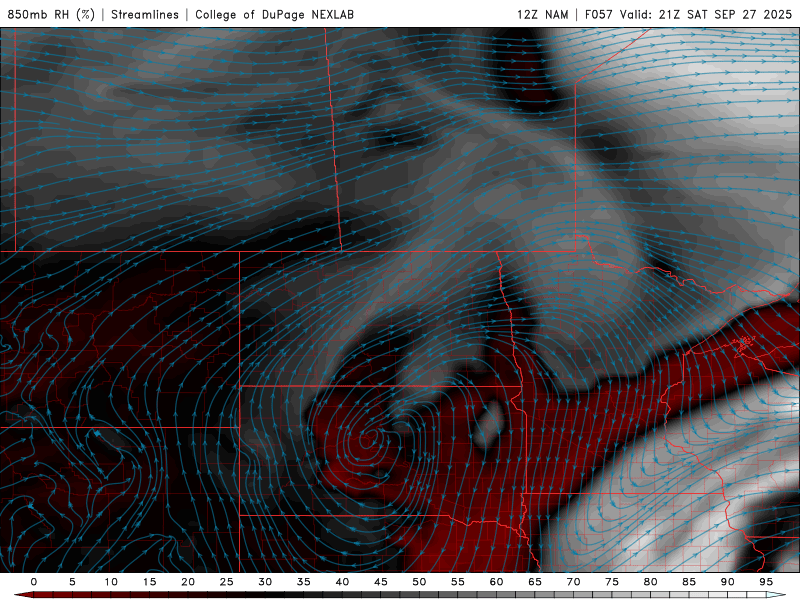Click the 10 label on the colorbar
800x600 pixels.
coord(111,582)
